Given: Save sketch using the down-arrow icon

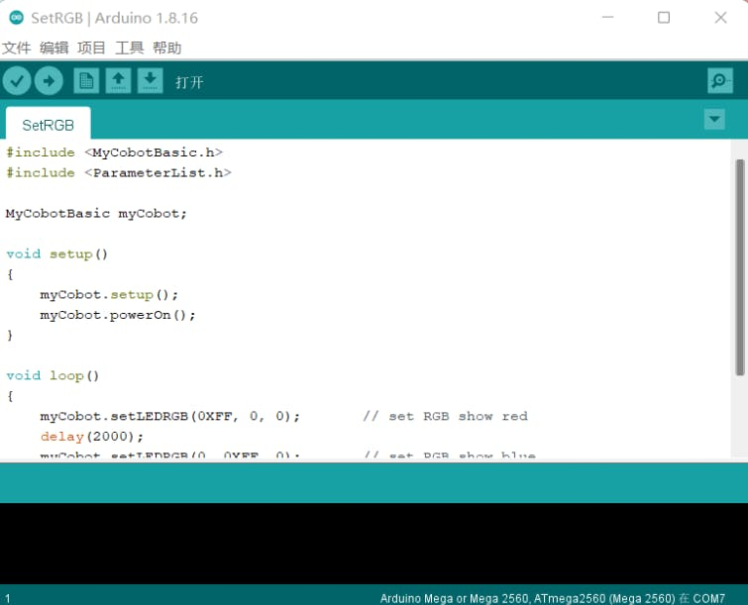Looking at the screenshot, I should coord(150,81).
